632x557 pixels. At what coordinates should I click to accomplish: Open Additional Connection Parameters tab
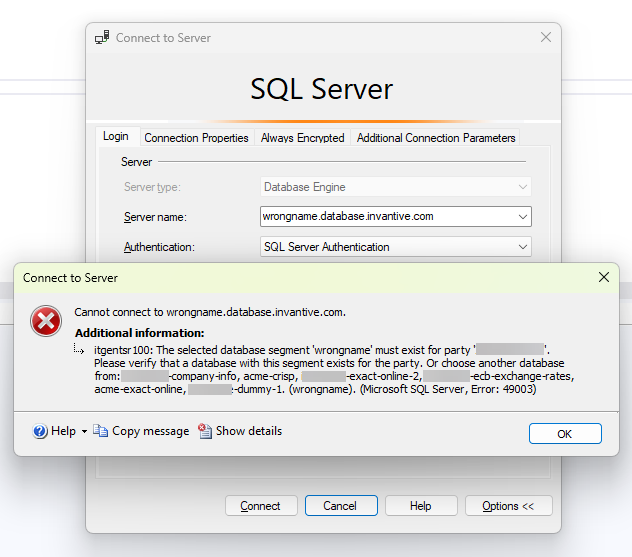(436, 138)
